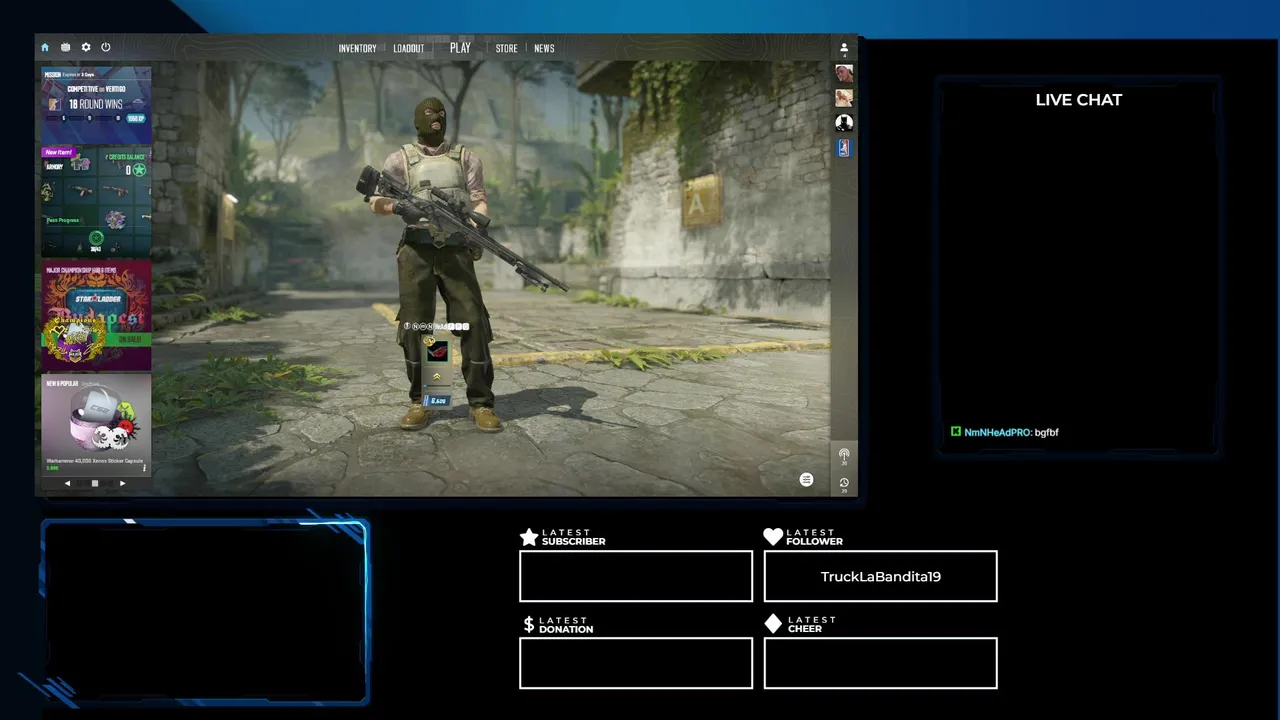Go to the Home icon in CS2 menu

tap(44, 47)
